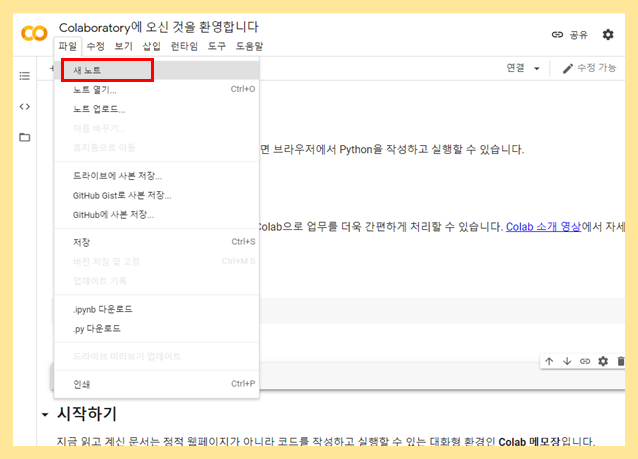Open the 파일 menu

point(68,46)
